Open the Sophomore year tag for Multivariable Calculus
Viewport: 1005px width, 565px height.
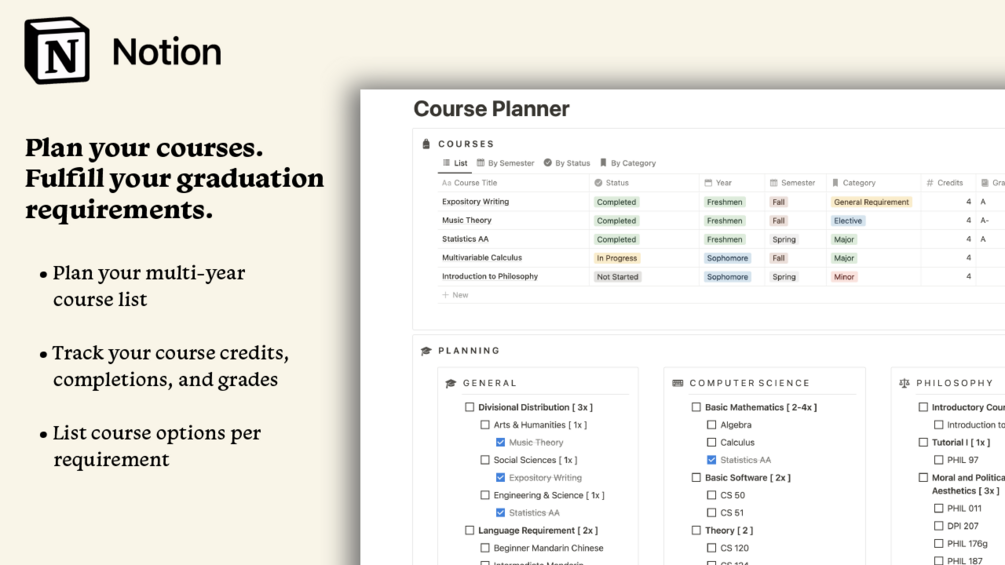(x=727, y=258)
